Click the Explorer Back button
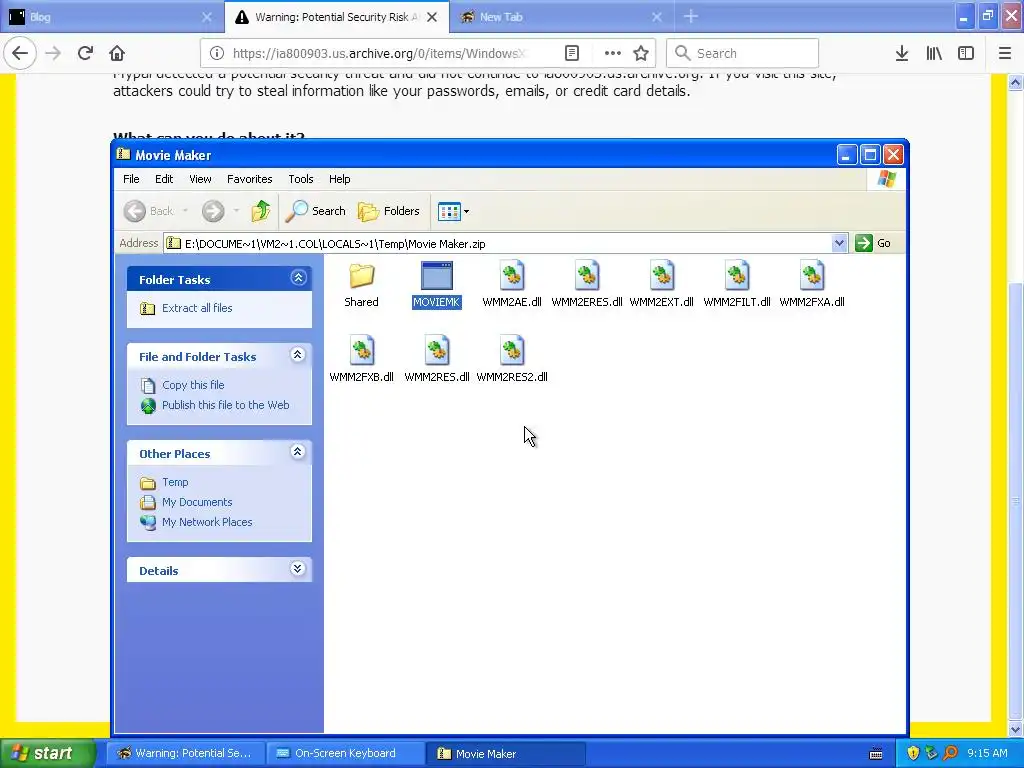 [x=149, y=211]
